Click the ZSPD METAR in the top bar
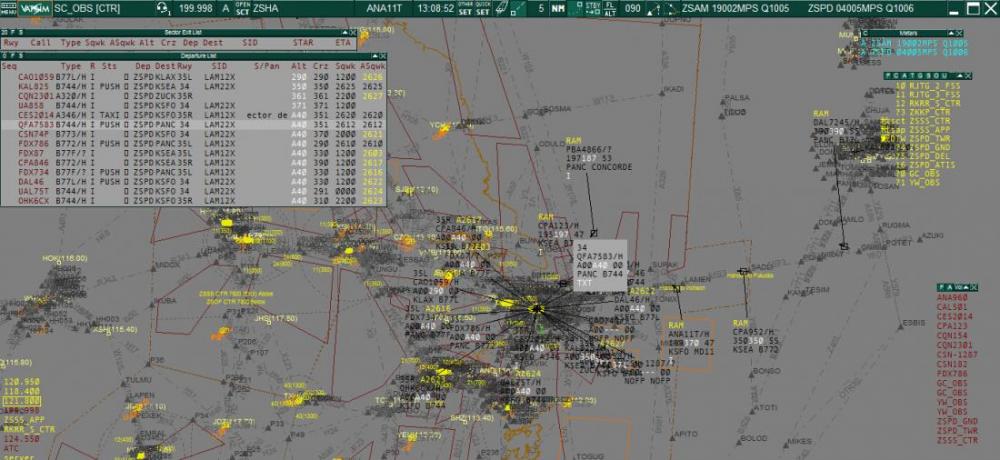This screenshot has width=1000, height=460. [860, 8]
